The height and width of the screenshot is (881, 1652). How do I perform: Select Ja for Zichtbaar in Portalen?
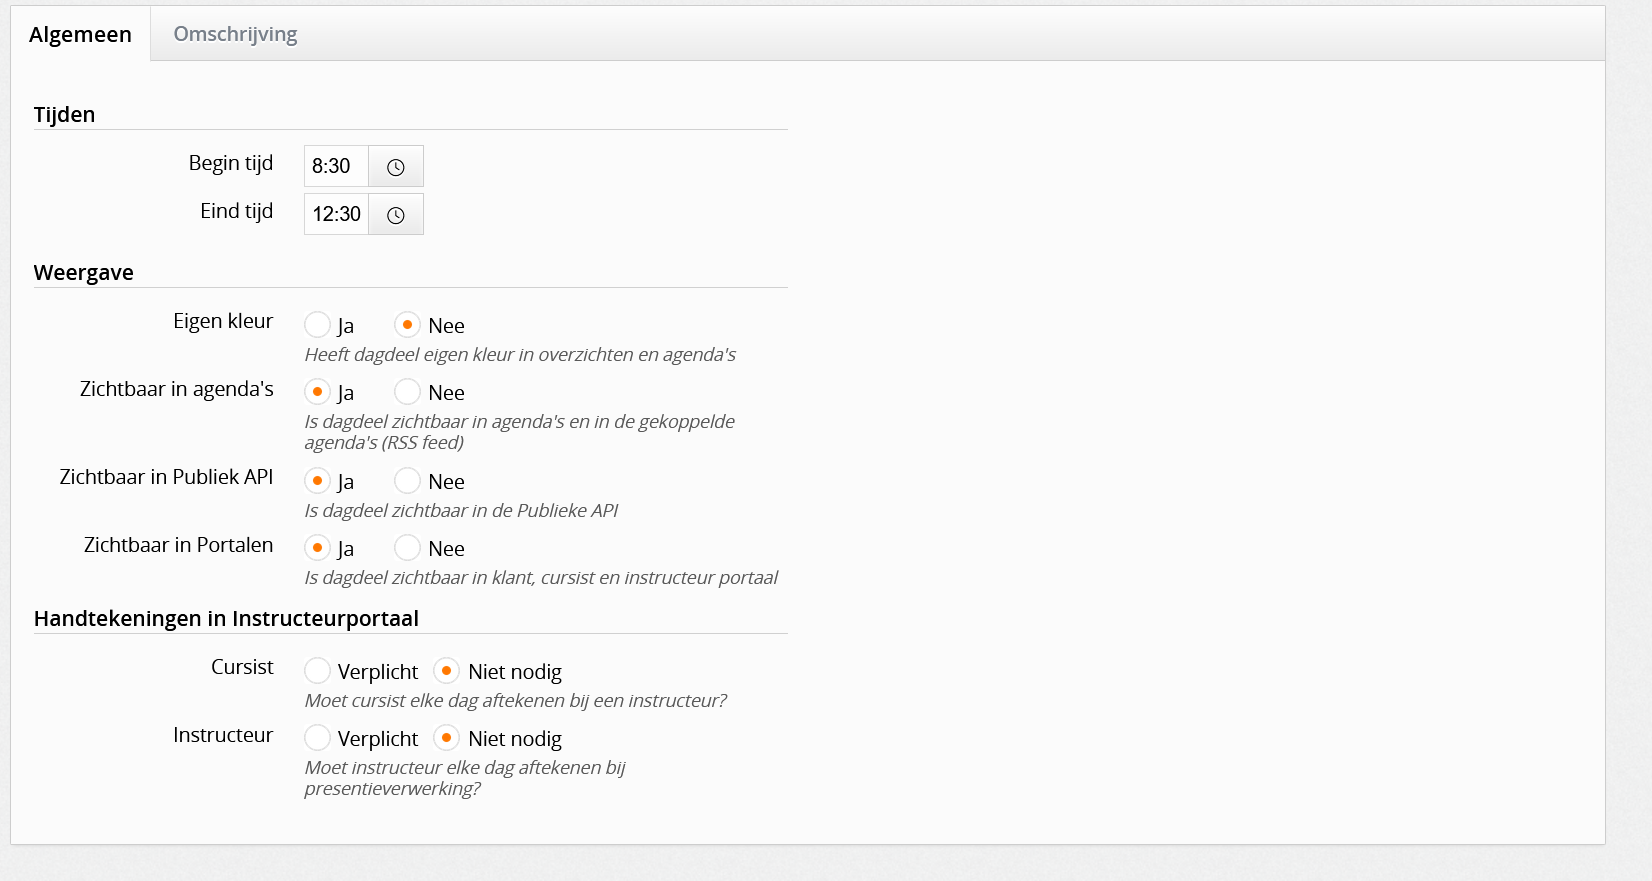coord(317,548)
